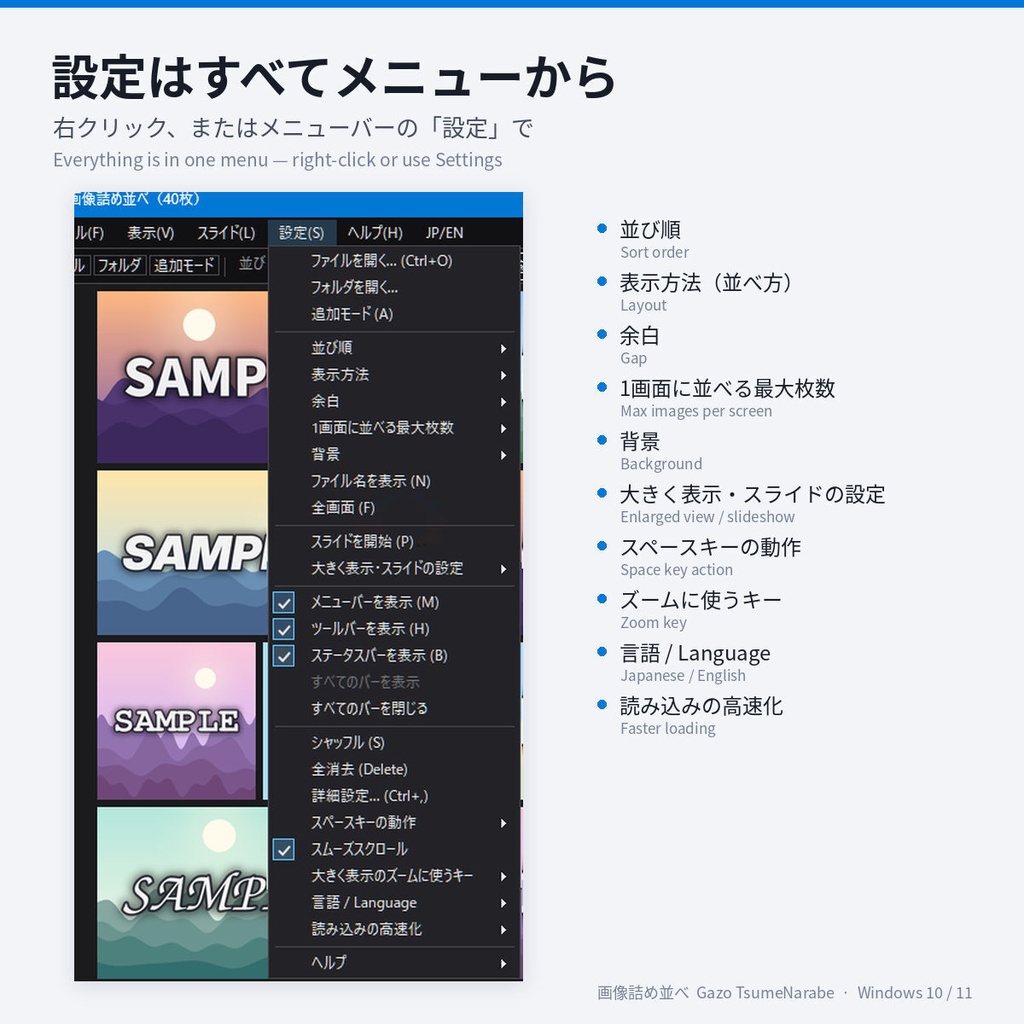This screenshot has height=1024, width=1024.
Task: Expand スペースキーの動作 submenu
Action: pos(394,823)
